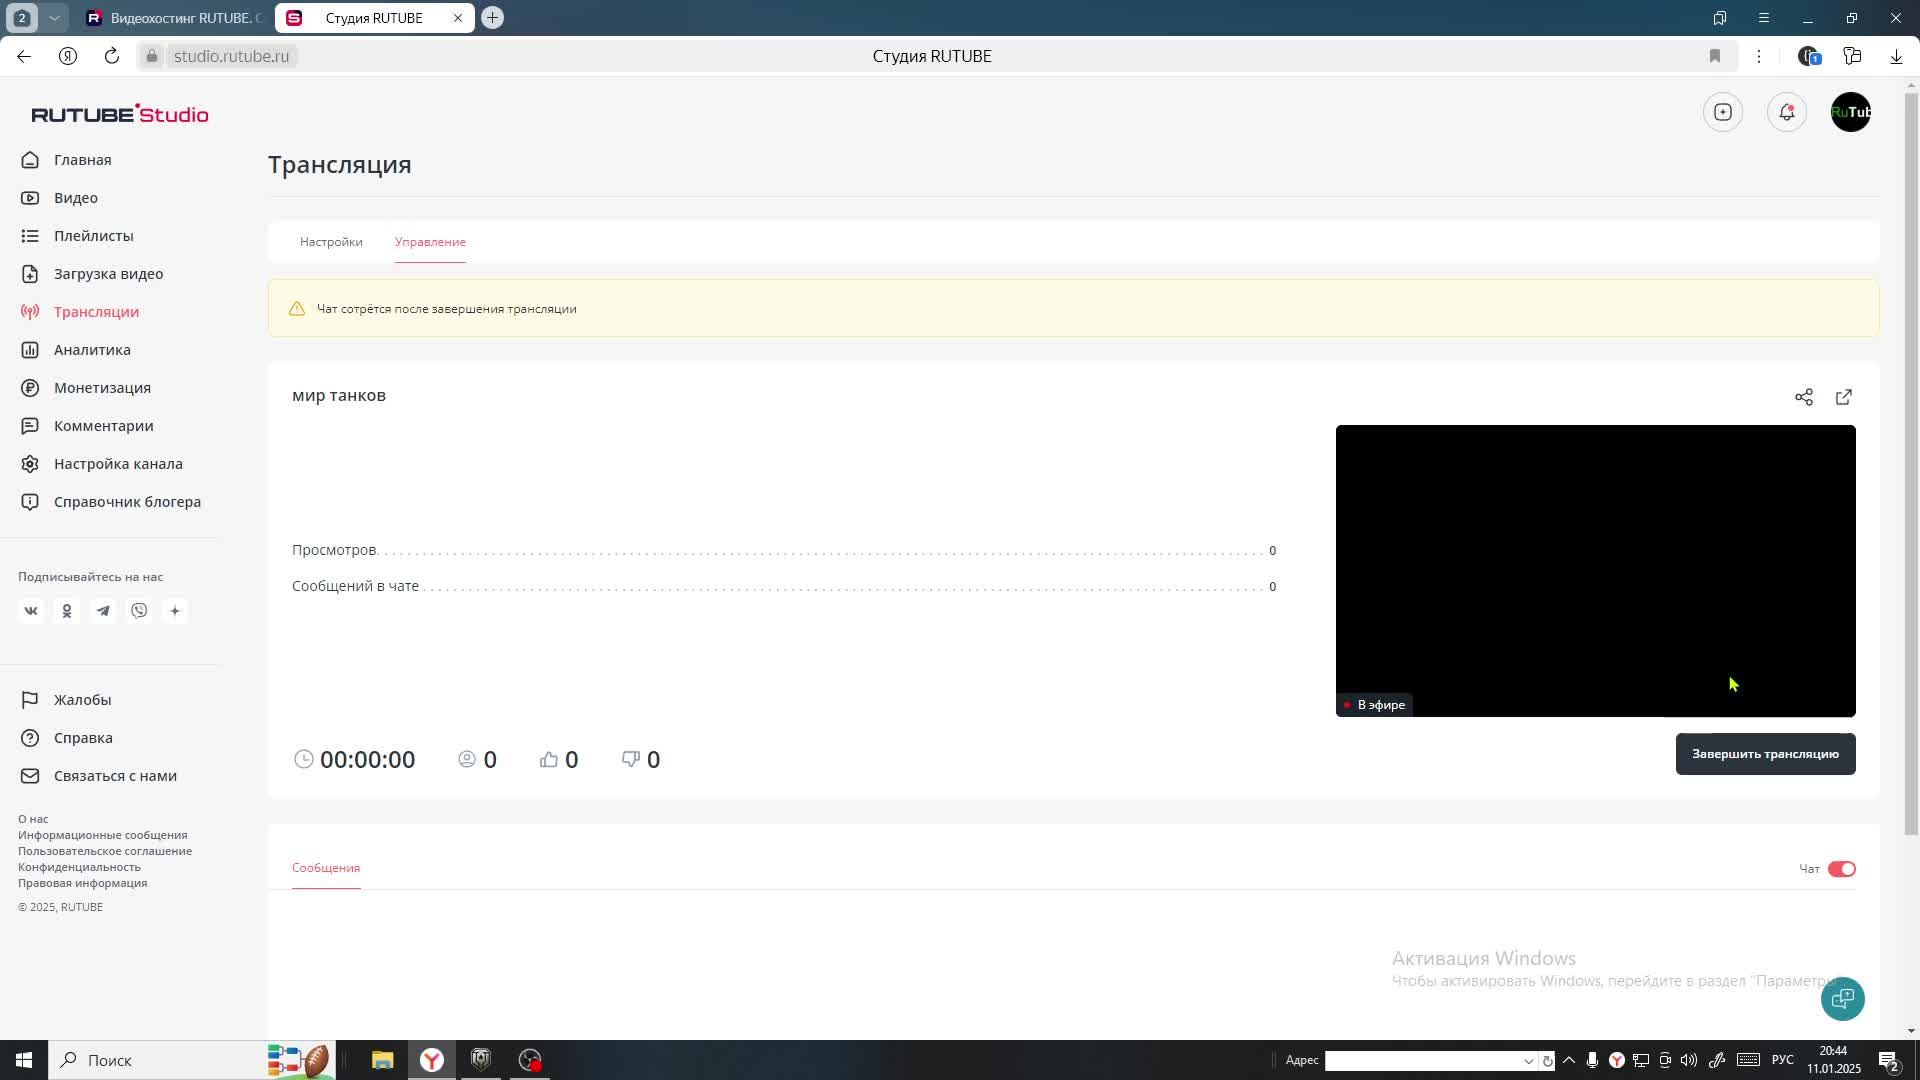Expand the taskbar Адрес dropdown arrow
The height and width of the screenshot is (1080, 1920).
click(1528, 1061)
